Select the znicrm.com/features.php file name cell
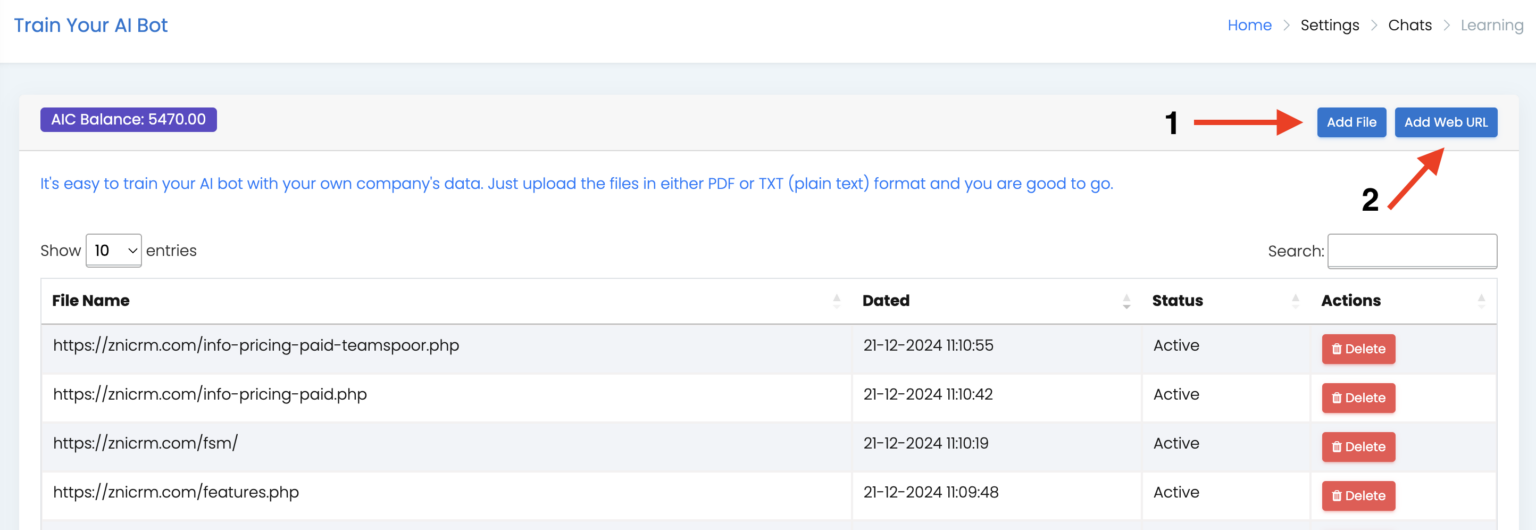Screen dimensions: 1536x530 pyautogui.click(x=446, y=496)
